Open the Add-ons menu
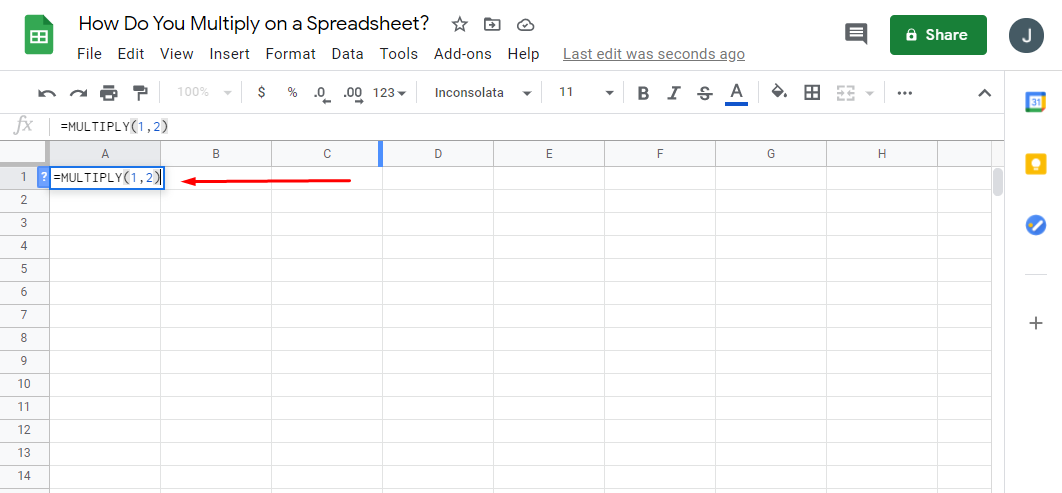This screenshot has width=1062, height=493. (462, 54)
